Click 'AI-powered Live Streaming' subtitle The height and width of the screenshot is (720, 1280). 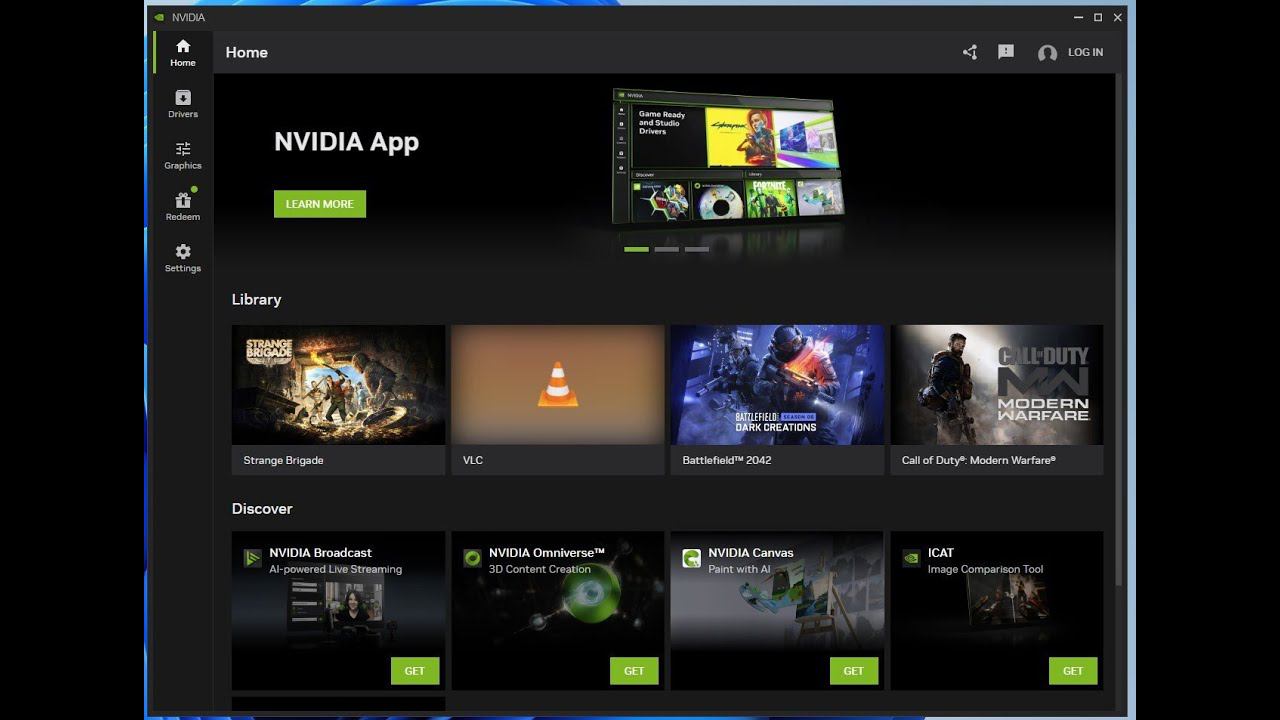pyautogui.click(x=335, y=569)
